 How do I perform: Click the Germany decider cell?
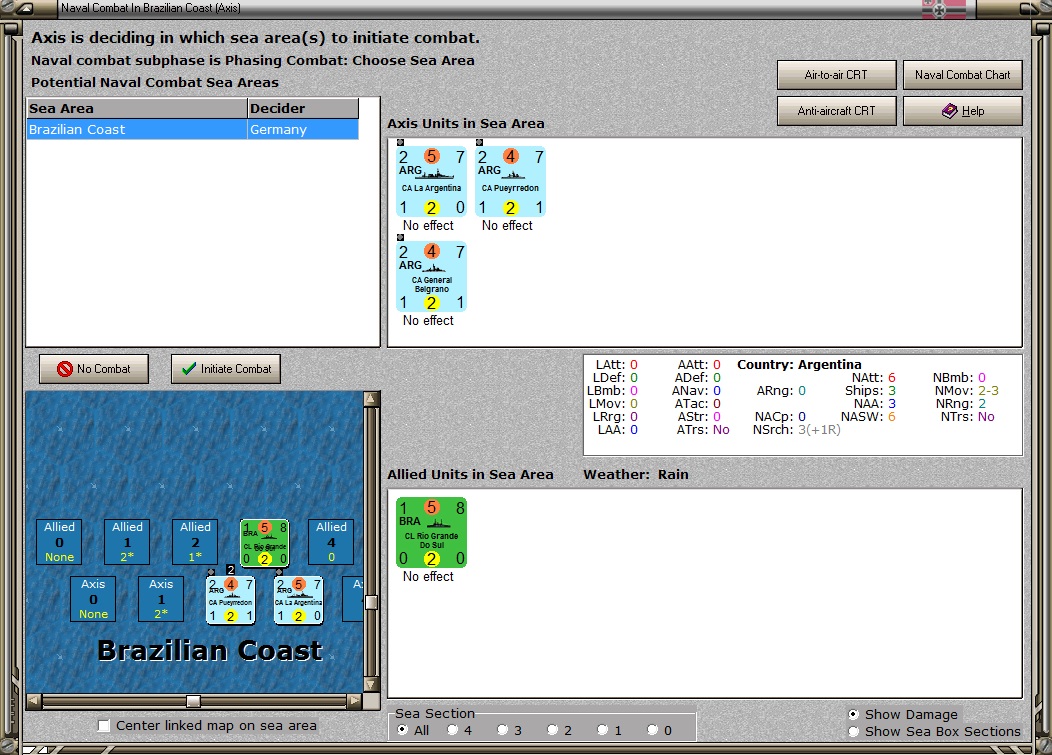tap(303, 130)
